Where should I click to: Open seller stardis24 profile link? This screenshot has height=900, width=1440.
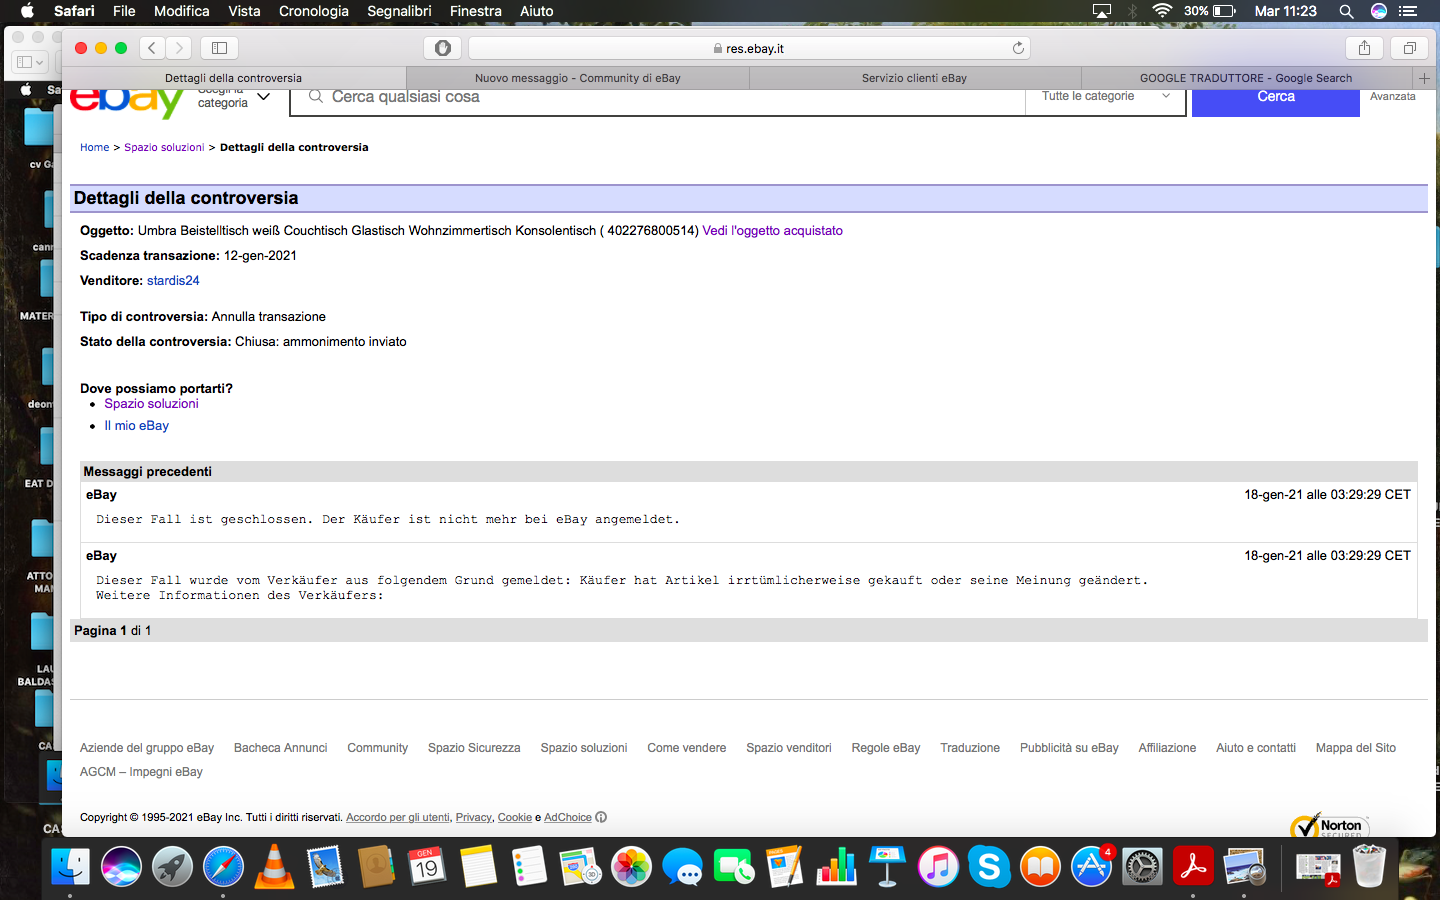pos(173,280)
